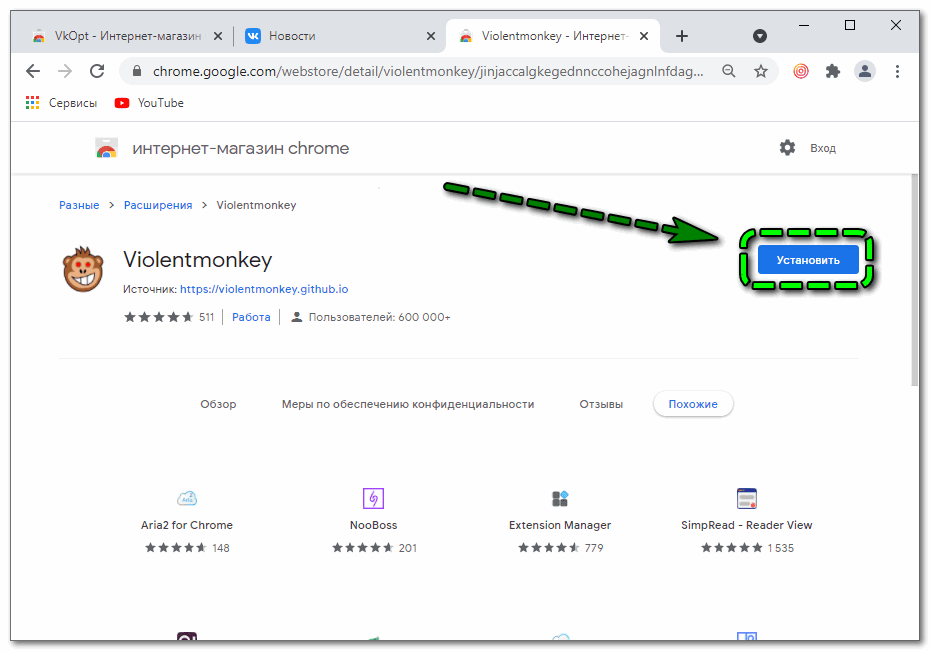931x652 pixels.
Task: Go to Расширения breadcrumb link
Action: (158, 205)
